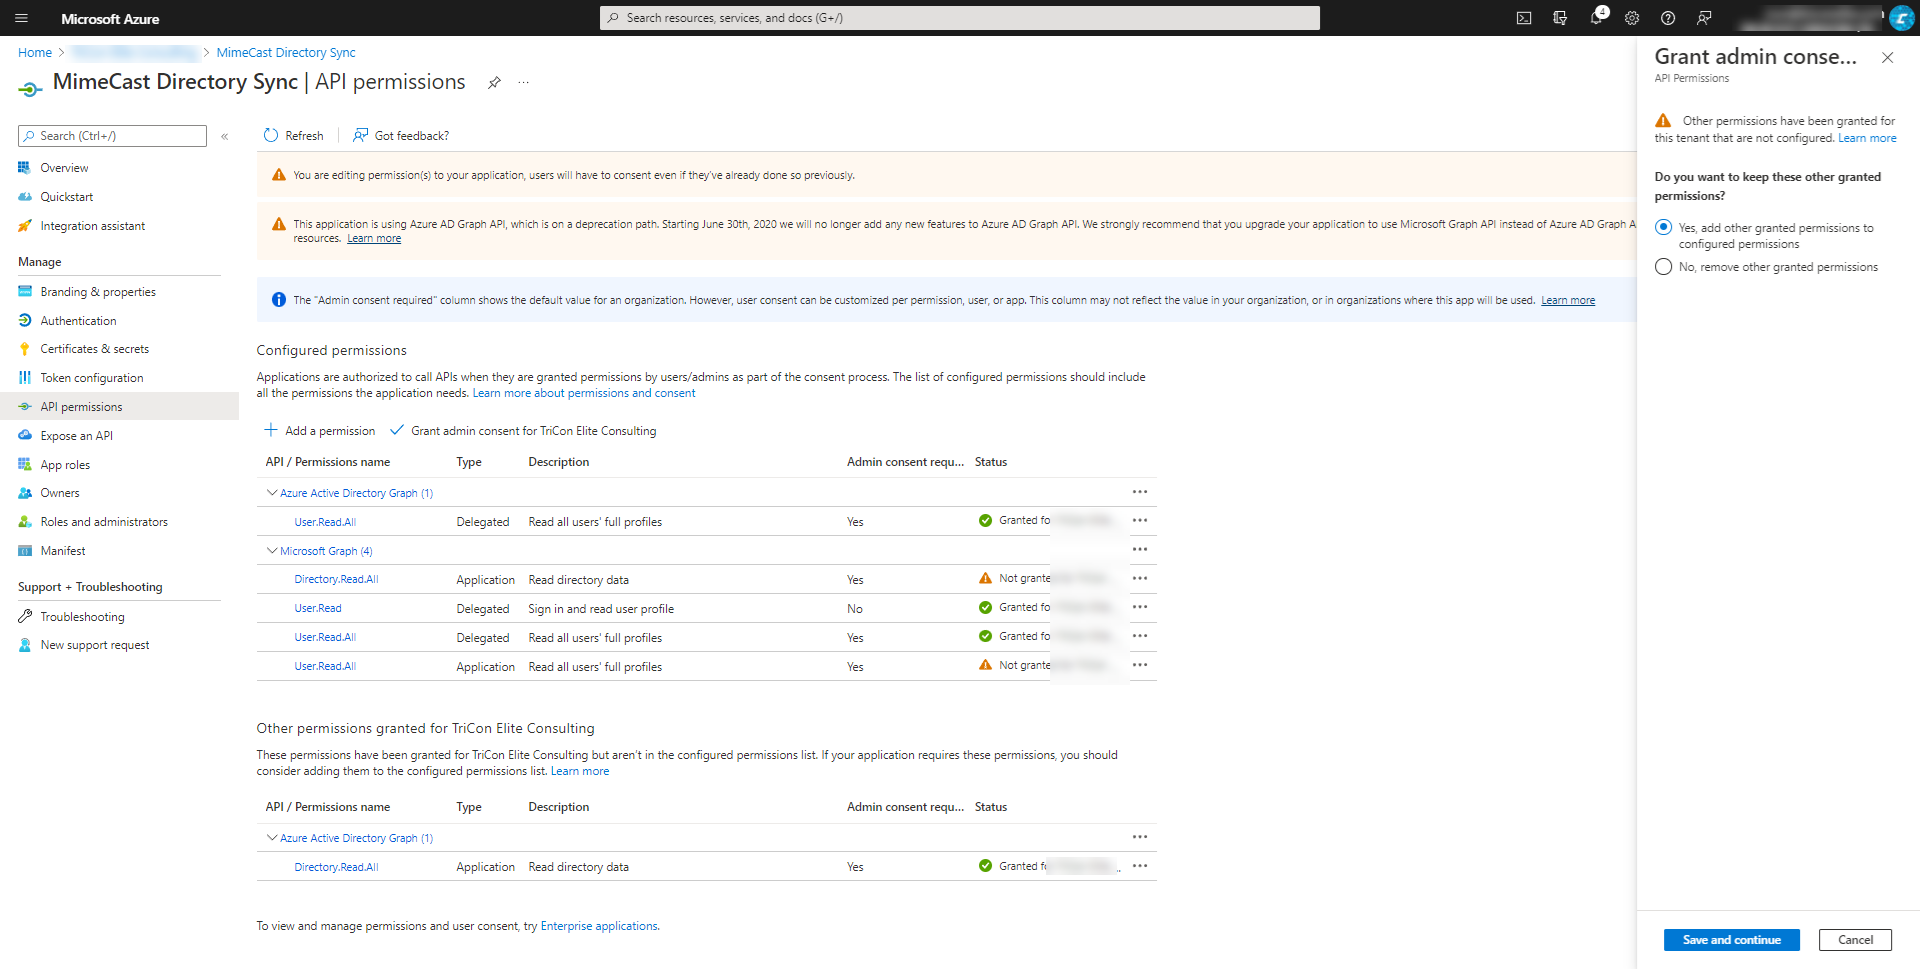Select Yes, add other granted permissions
The height and width of the screenshot is (969, 1920).
(x=1664, y=228)
